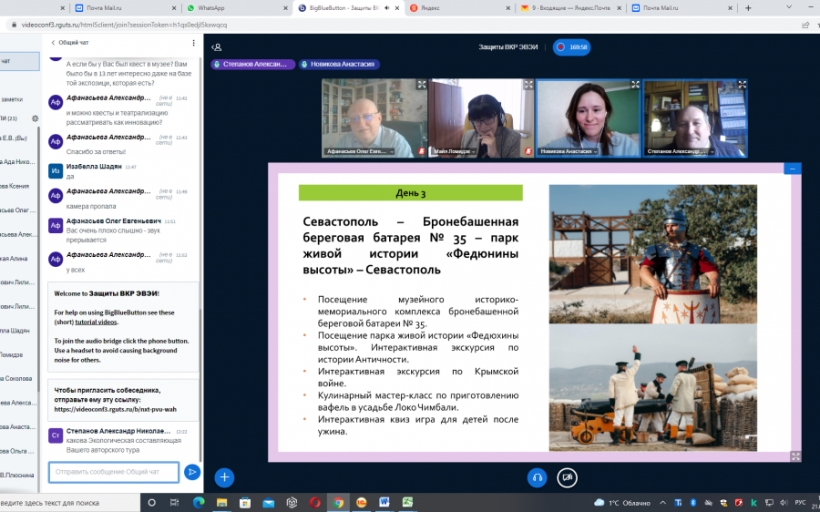
Task: Click the Opera icon in taskbar
Action: pos(315,503)
